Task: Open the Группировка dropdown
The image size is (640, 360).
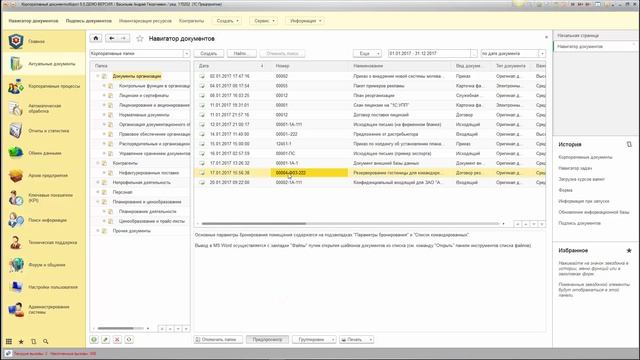Action: (314, 340)
